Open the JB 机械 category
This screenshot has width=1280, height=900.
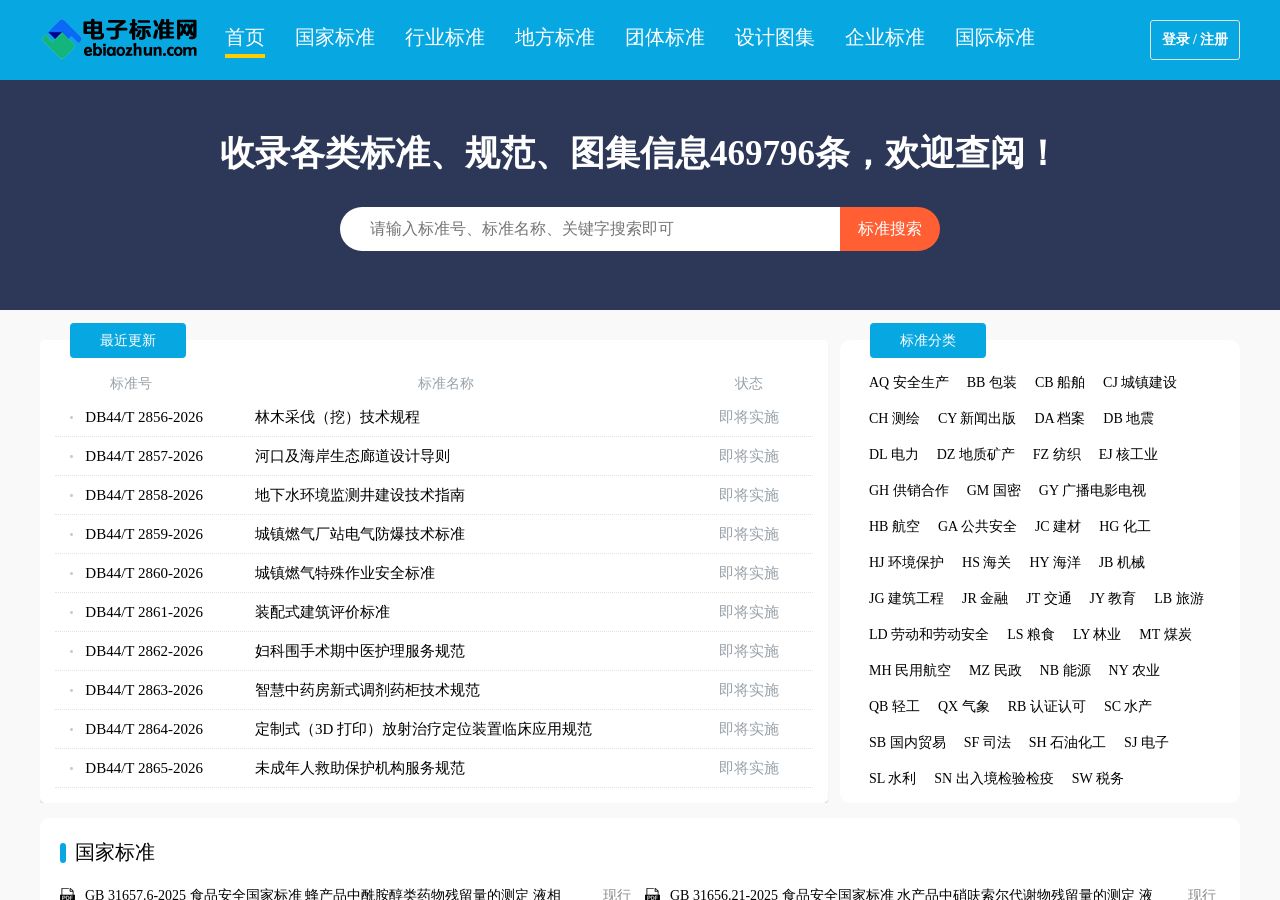[1122, 563]
